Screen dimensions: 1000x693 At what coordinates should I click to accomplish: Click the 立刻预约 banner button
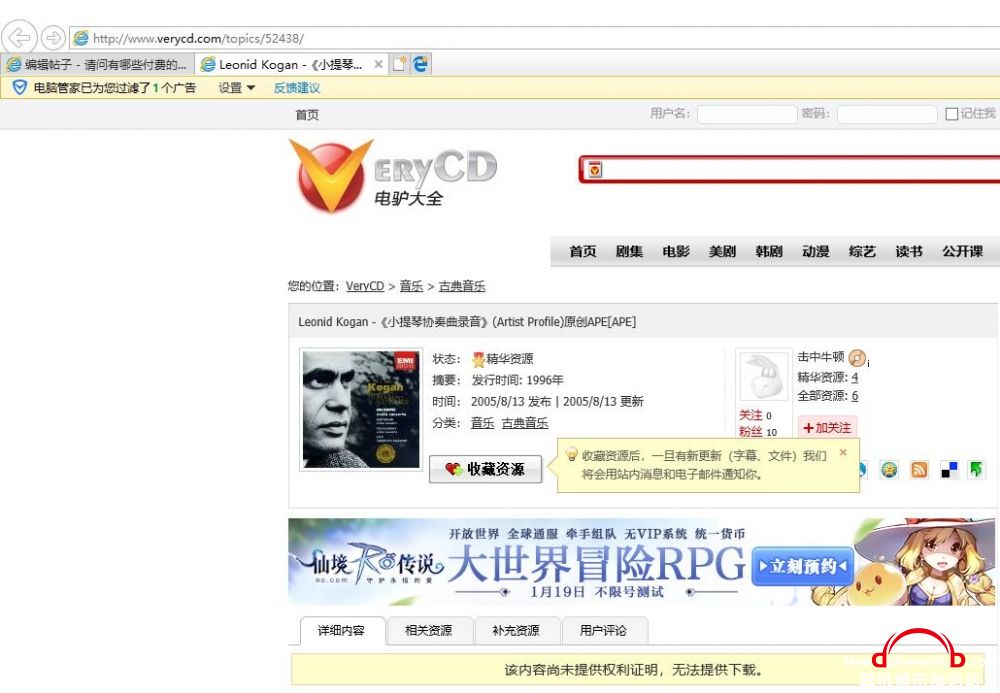(x=802, y=566)
